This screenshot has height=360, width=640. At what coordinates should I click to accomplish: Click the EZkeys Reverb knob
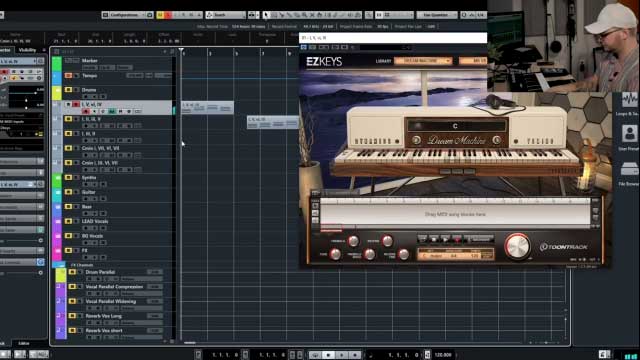click(x=387, y=241)
